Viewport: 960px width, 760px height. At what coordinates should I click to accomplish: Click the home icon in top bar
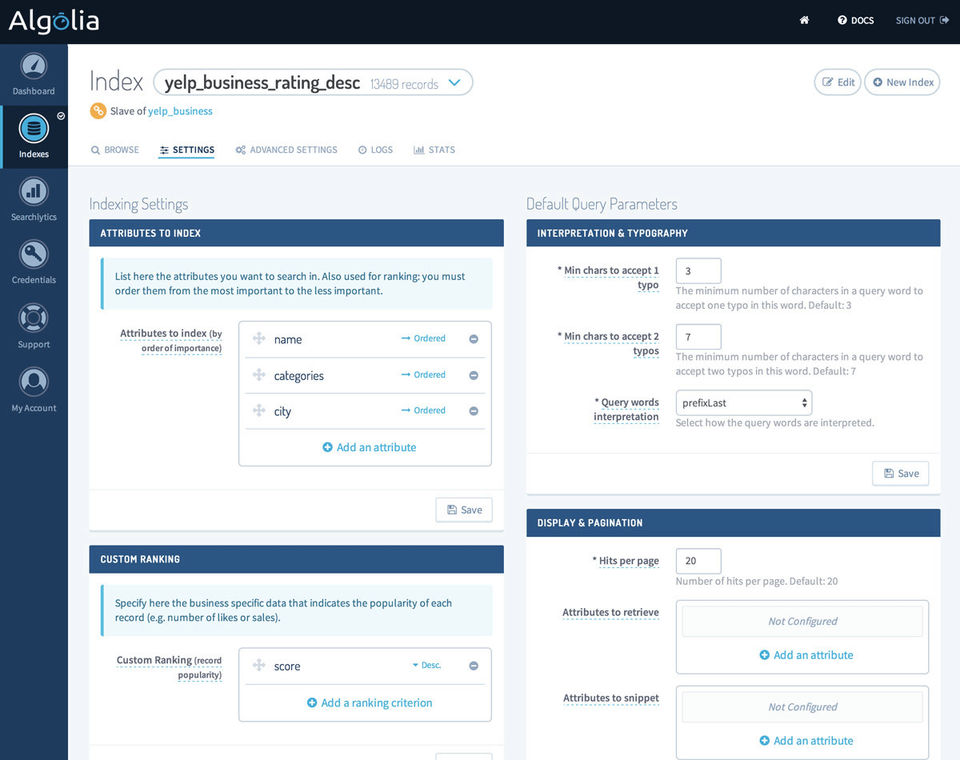[804, 20]
